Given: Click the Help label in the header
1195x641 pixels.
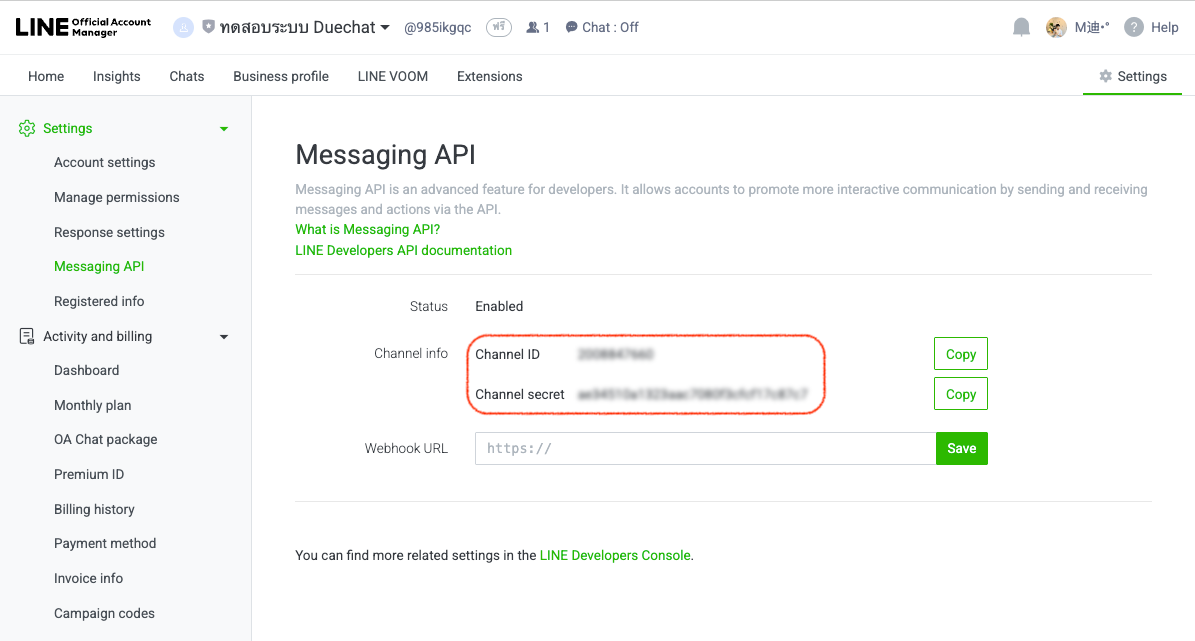Looking at the screenshot, I should click(1165, 27).
